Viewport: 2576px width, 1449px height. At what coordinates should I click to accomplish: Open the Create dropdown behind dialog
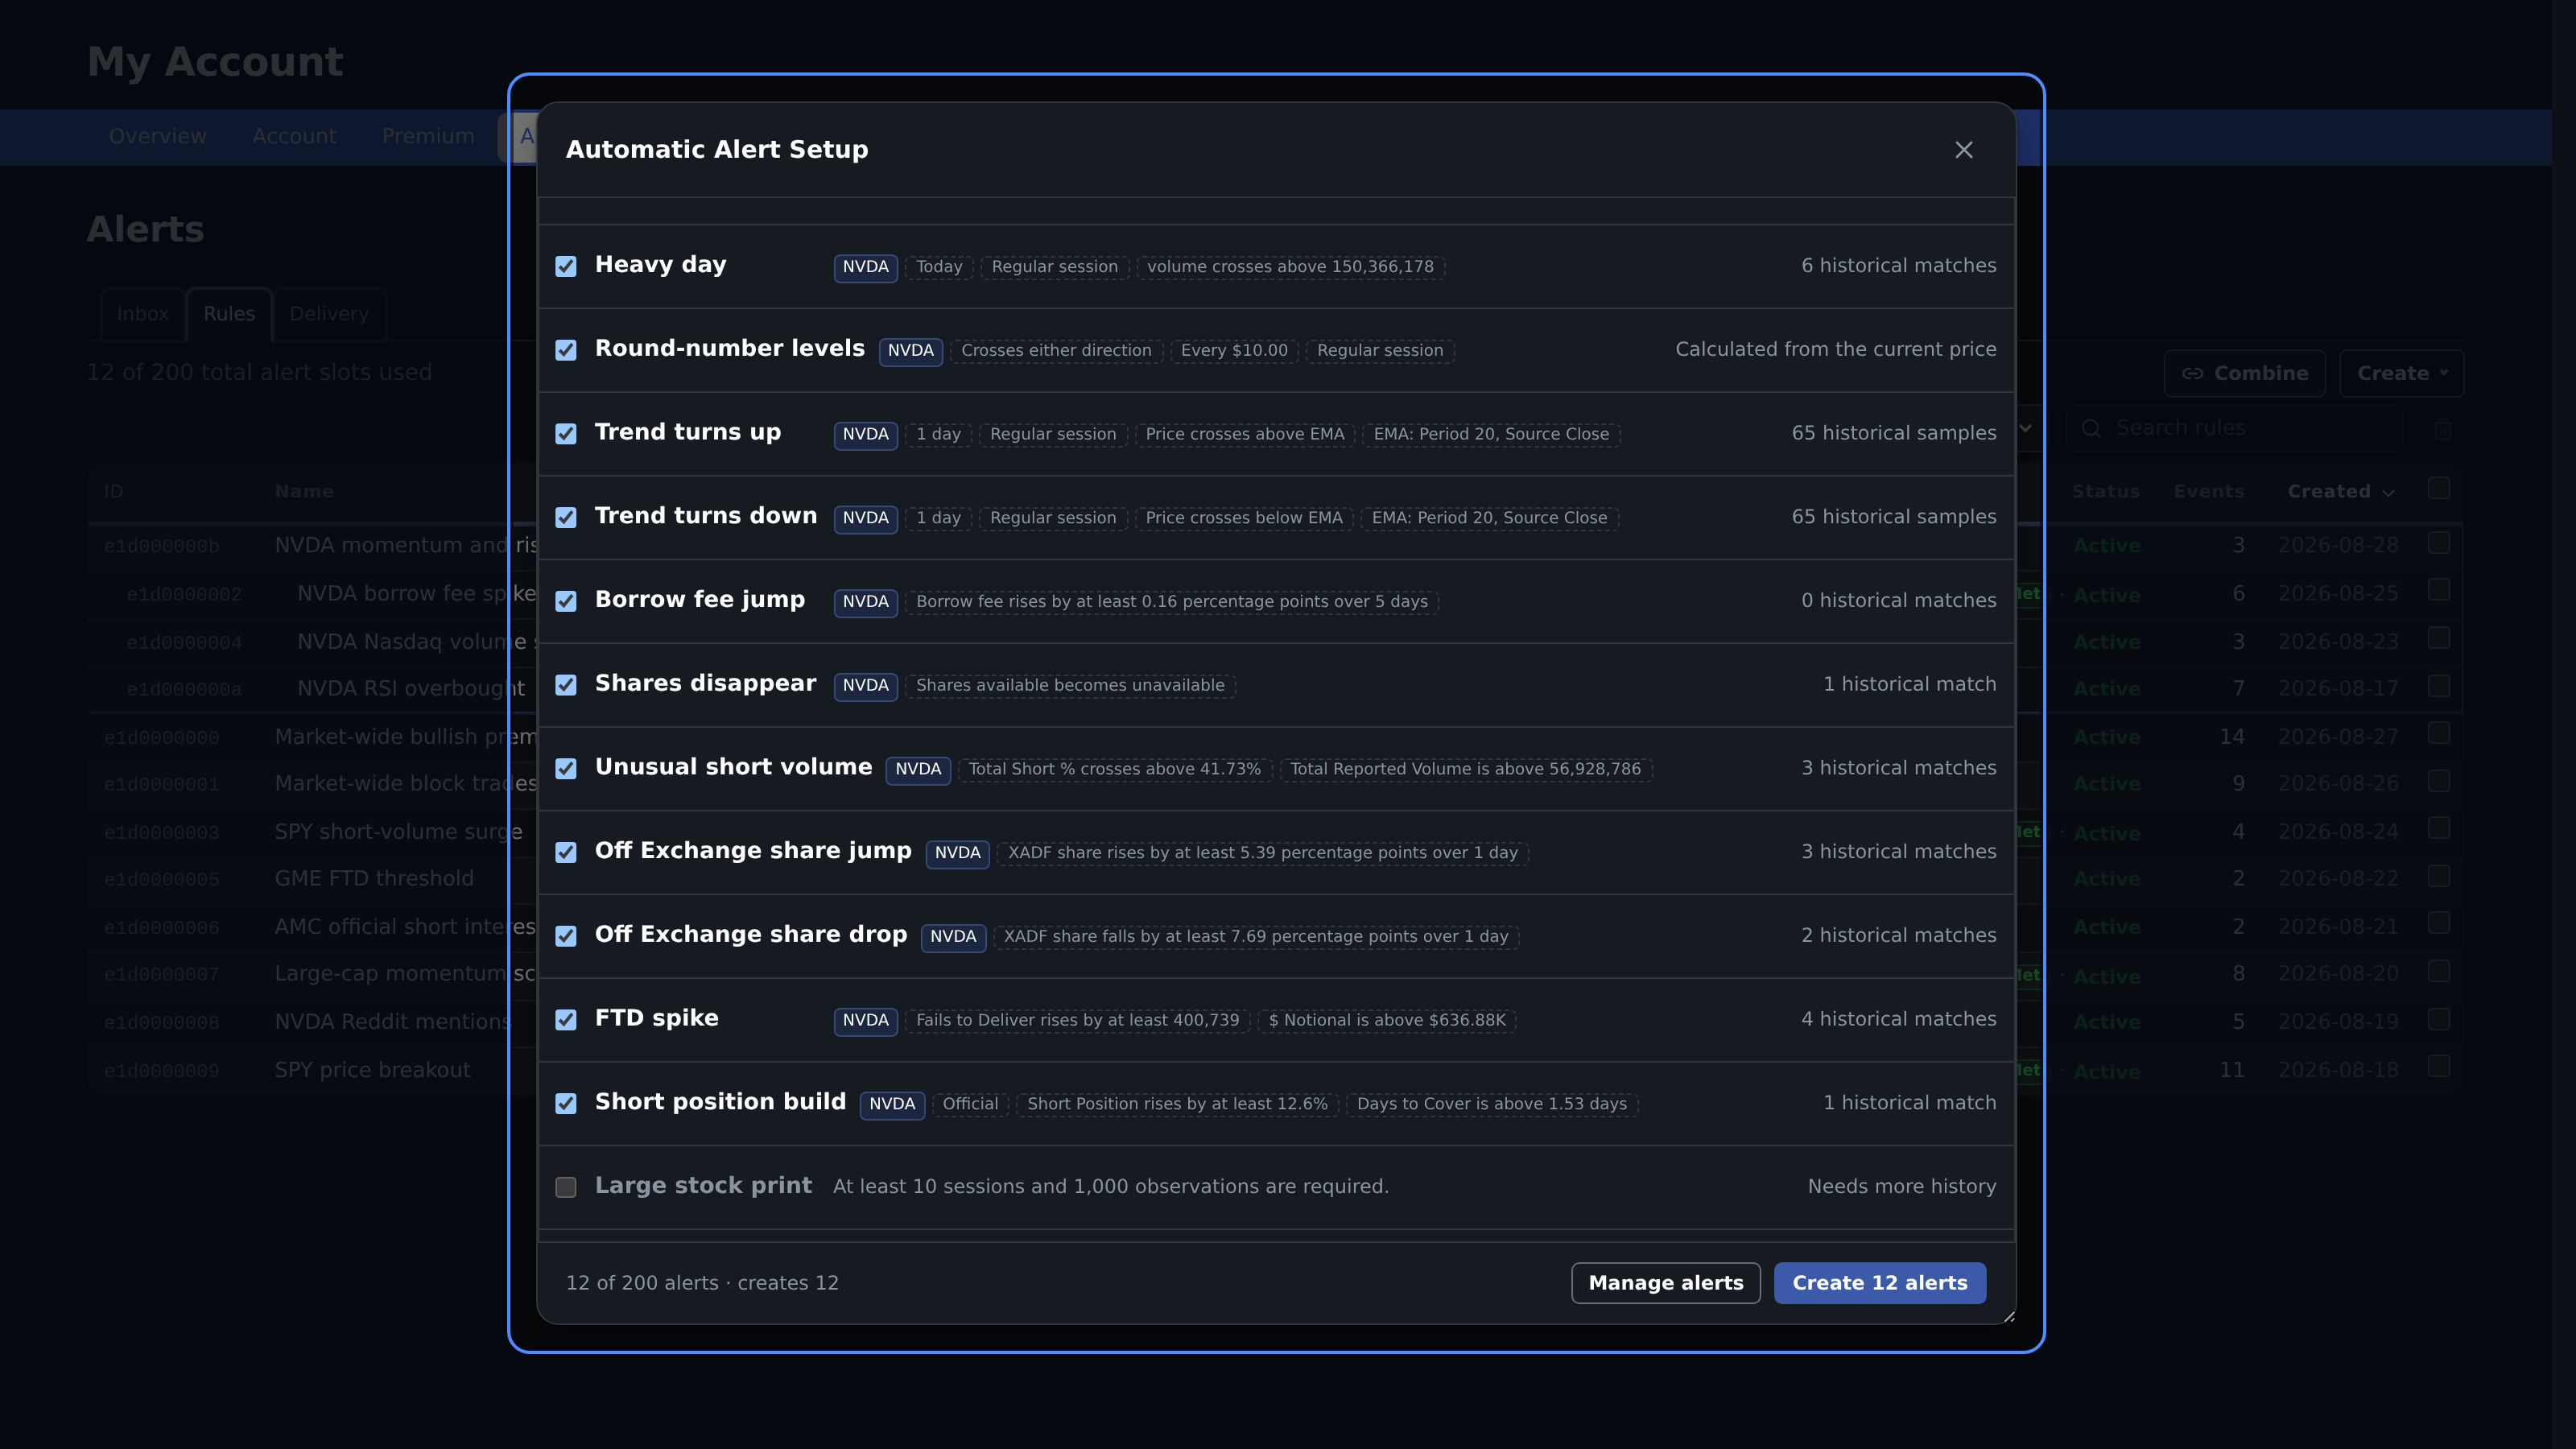pos(2401,374)
